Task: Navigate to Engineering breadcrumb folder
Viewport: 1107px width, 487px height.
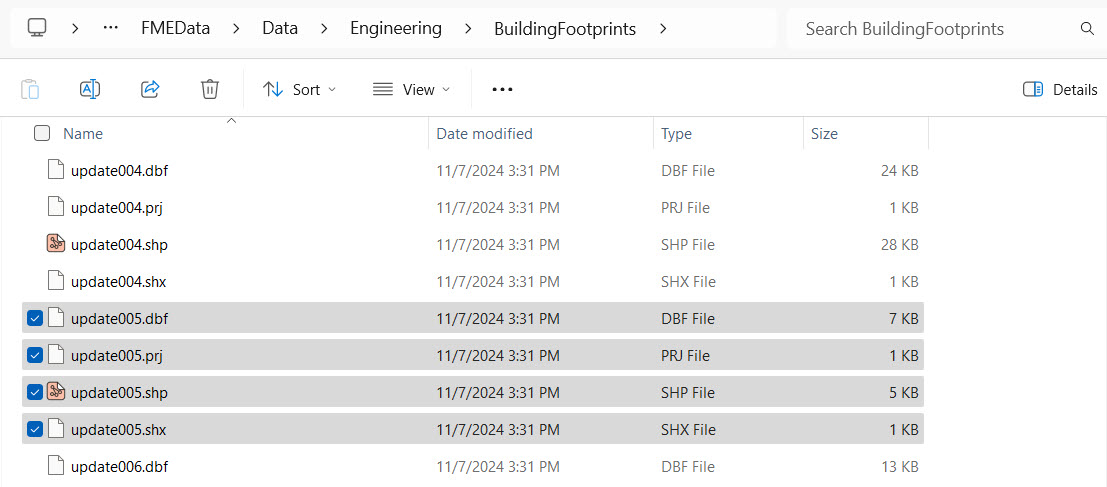Action: (396, 29)
